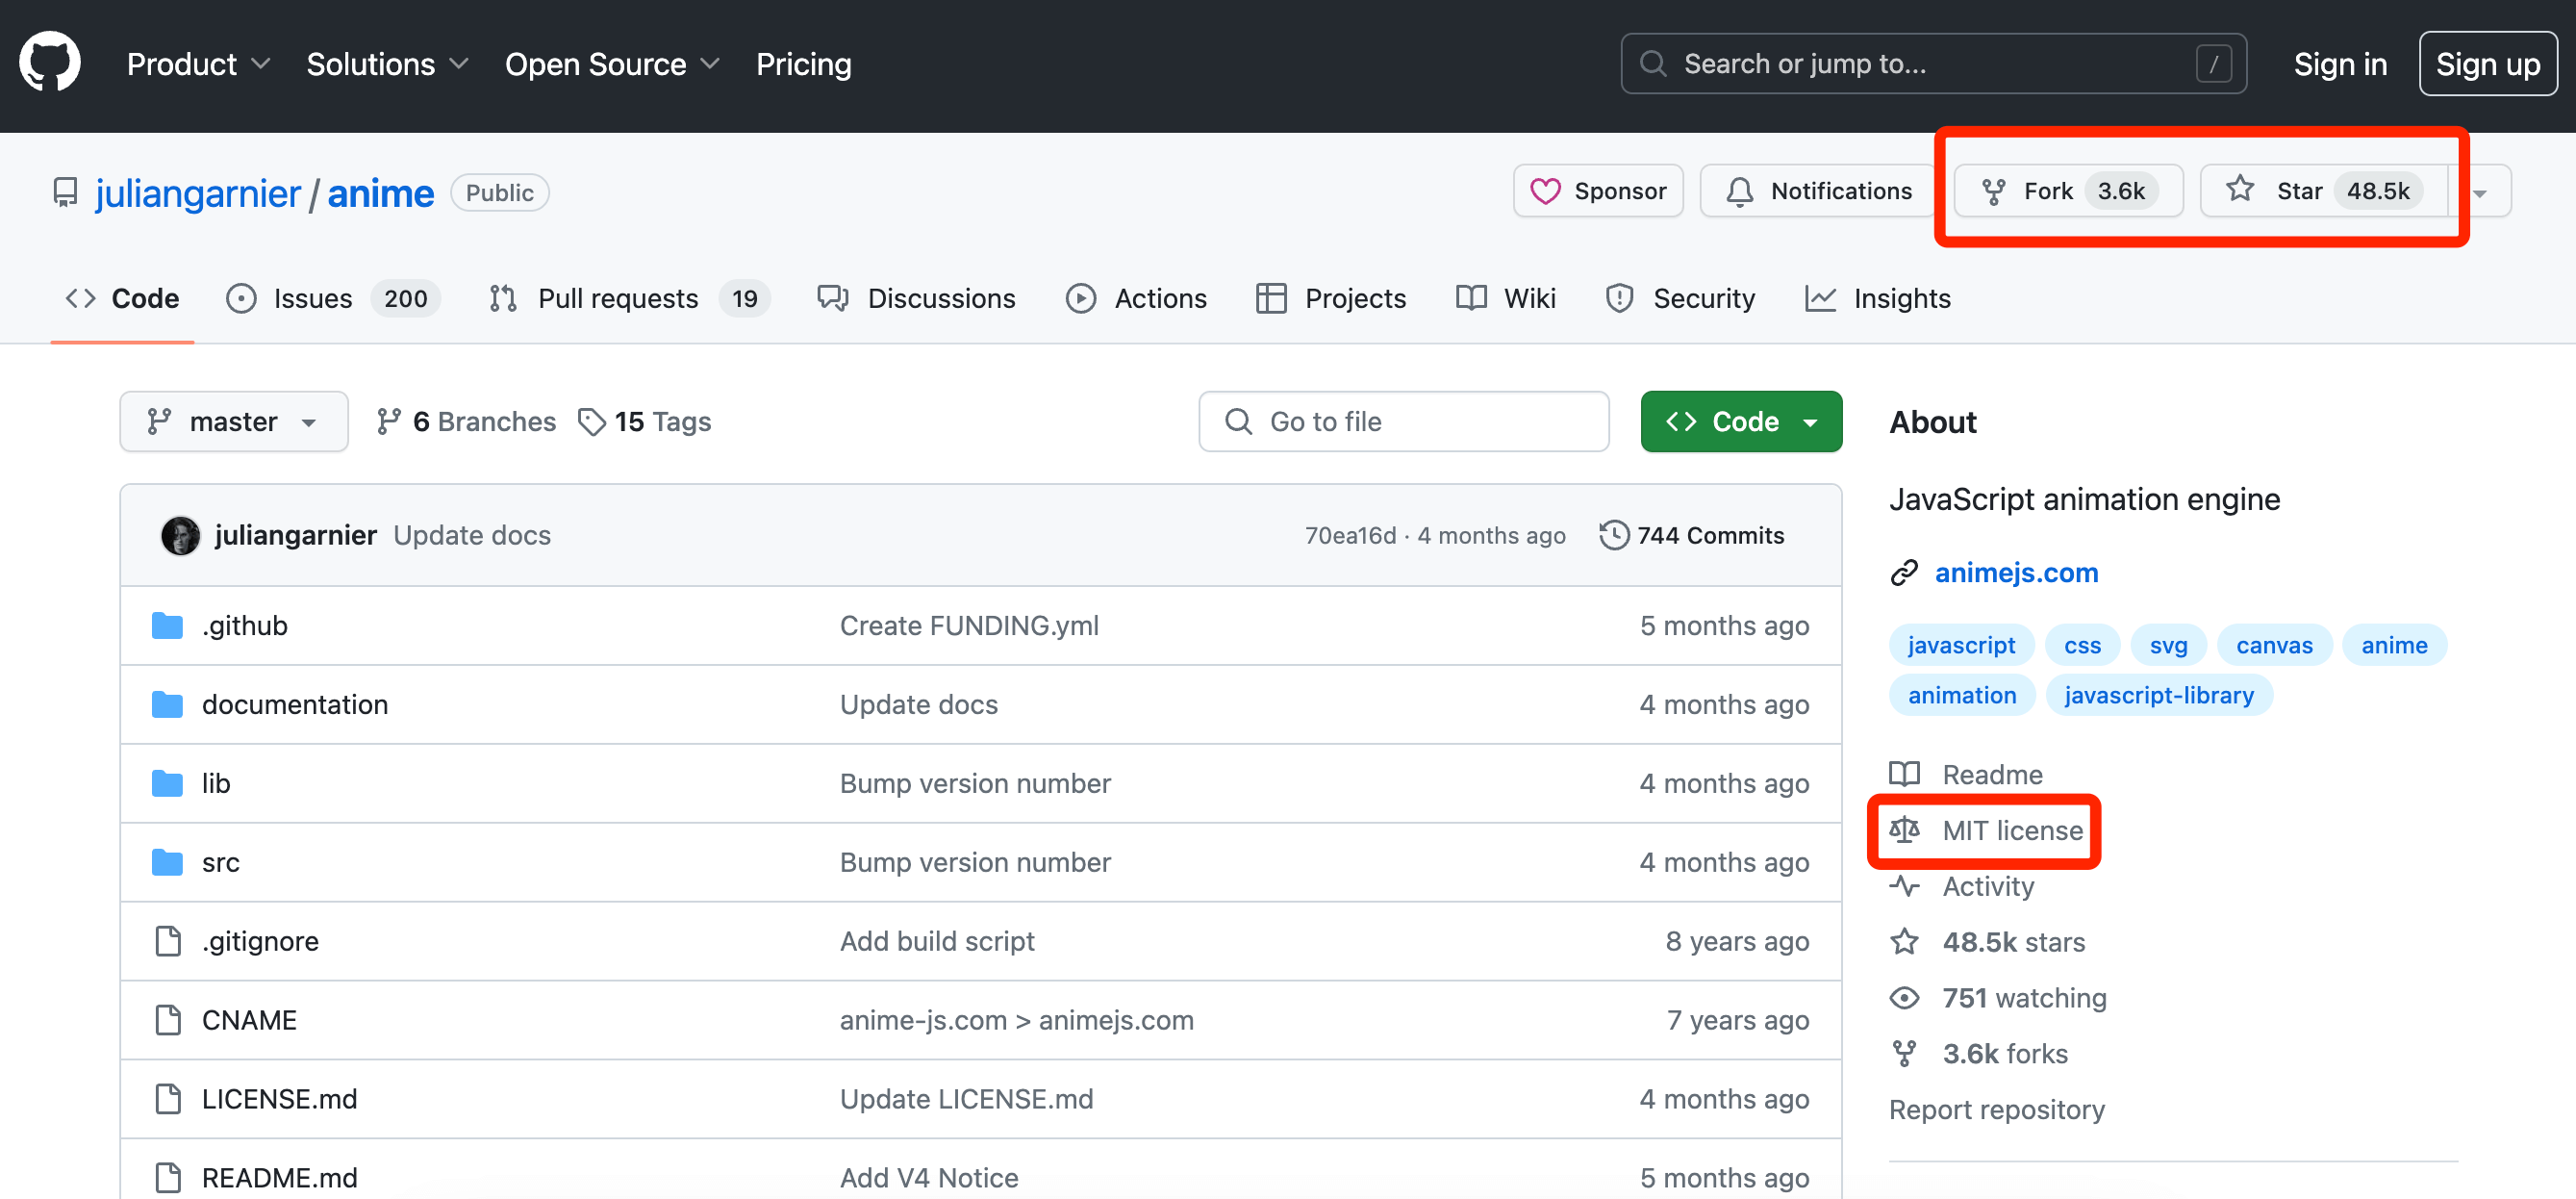This screenshot has width=2576, height=1199.
Task: Click the anime topic tag
Action: 2394,645
